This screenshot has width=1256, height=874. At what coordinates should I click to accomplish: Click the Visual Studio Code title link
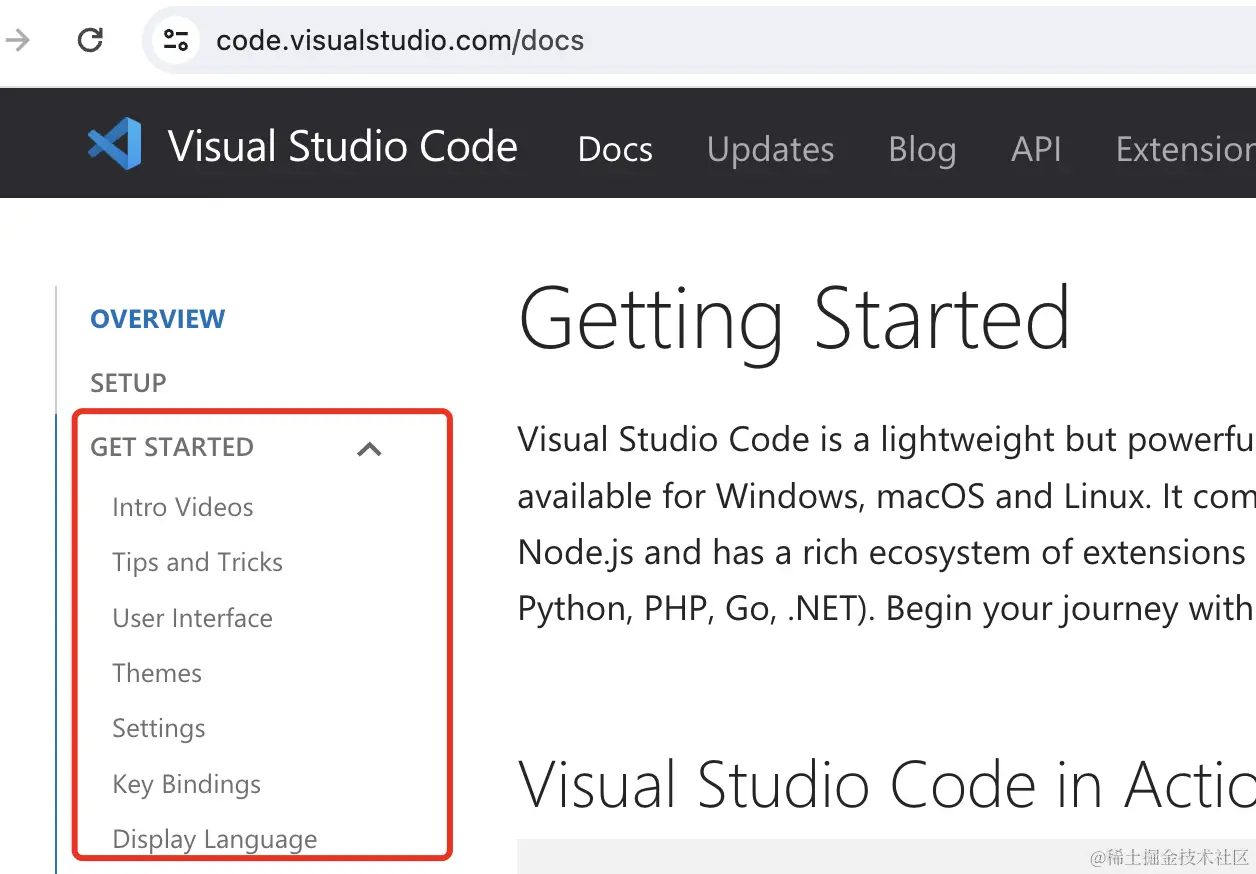click(x=343, y=146)
